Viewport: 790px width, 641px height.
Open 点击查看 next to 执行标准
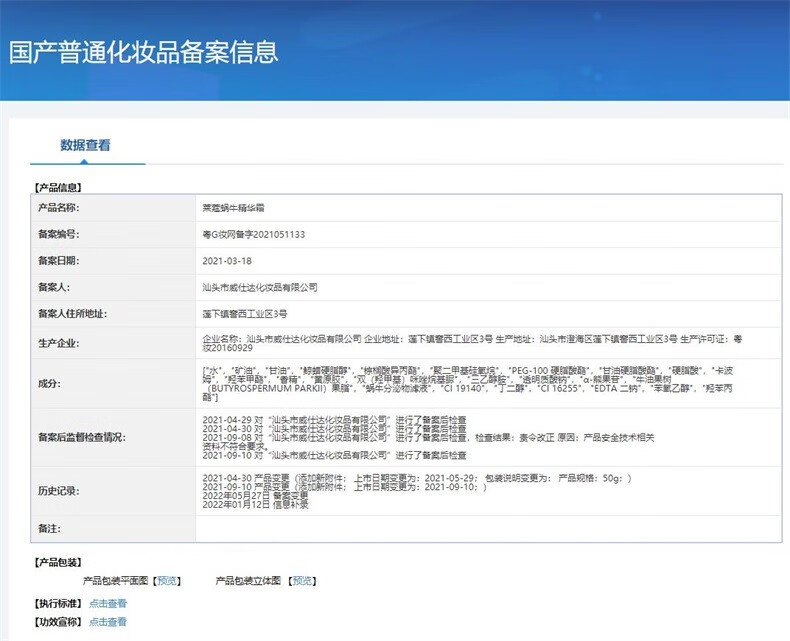point(108,603)
